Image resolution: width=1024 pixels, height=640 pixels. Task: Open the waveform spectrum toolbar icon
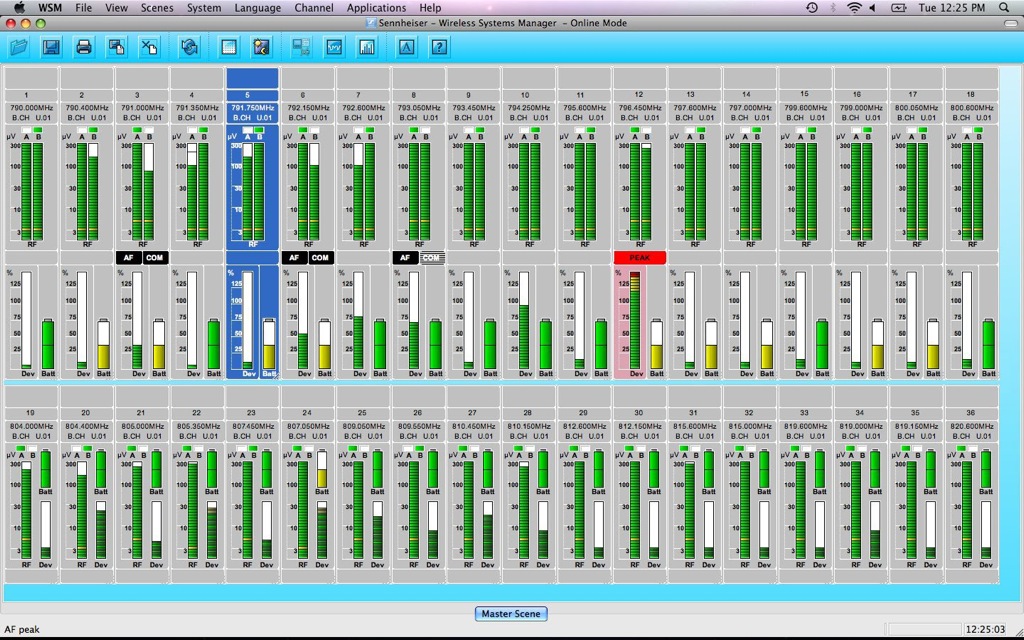pos(335,47)
